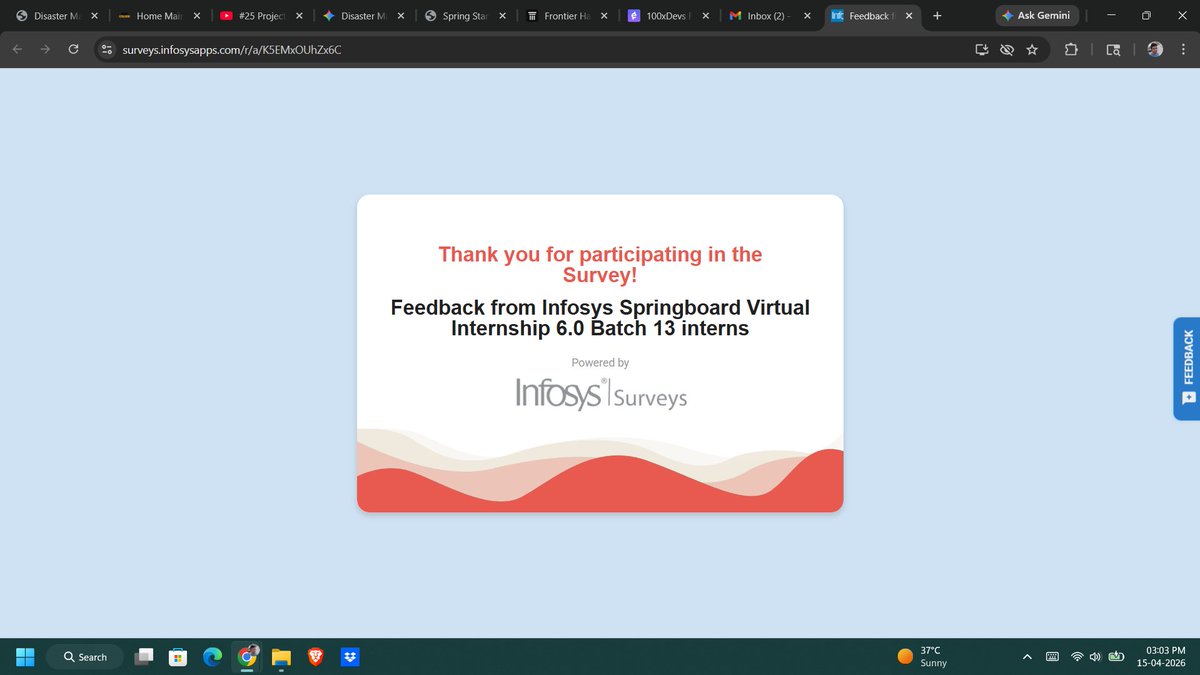This screenshot has height=675, width=1200.
Task: Close the Inbox (2) tab
Action: point(807,16)
